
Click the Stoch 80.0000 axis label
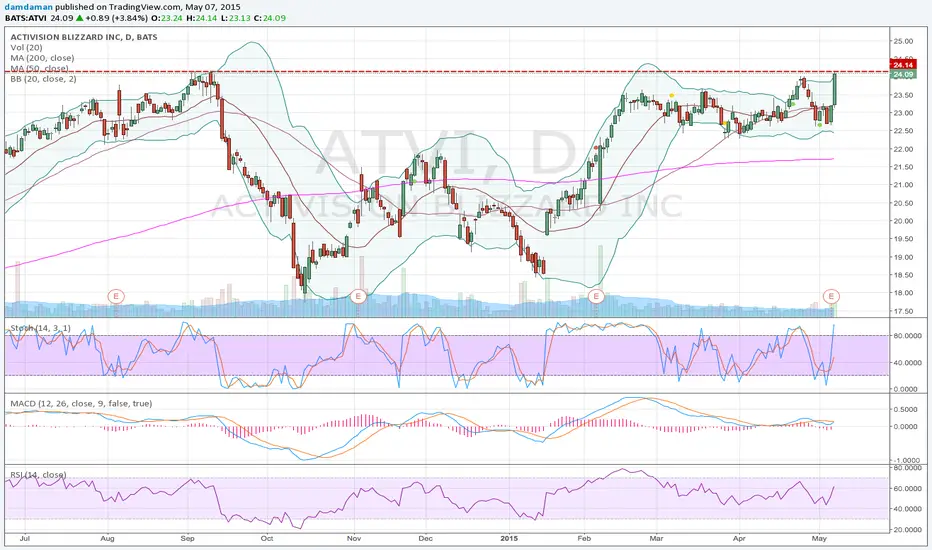907,336
